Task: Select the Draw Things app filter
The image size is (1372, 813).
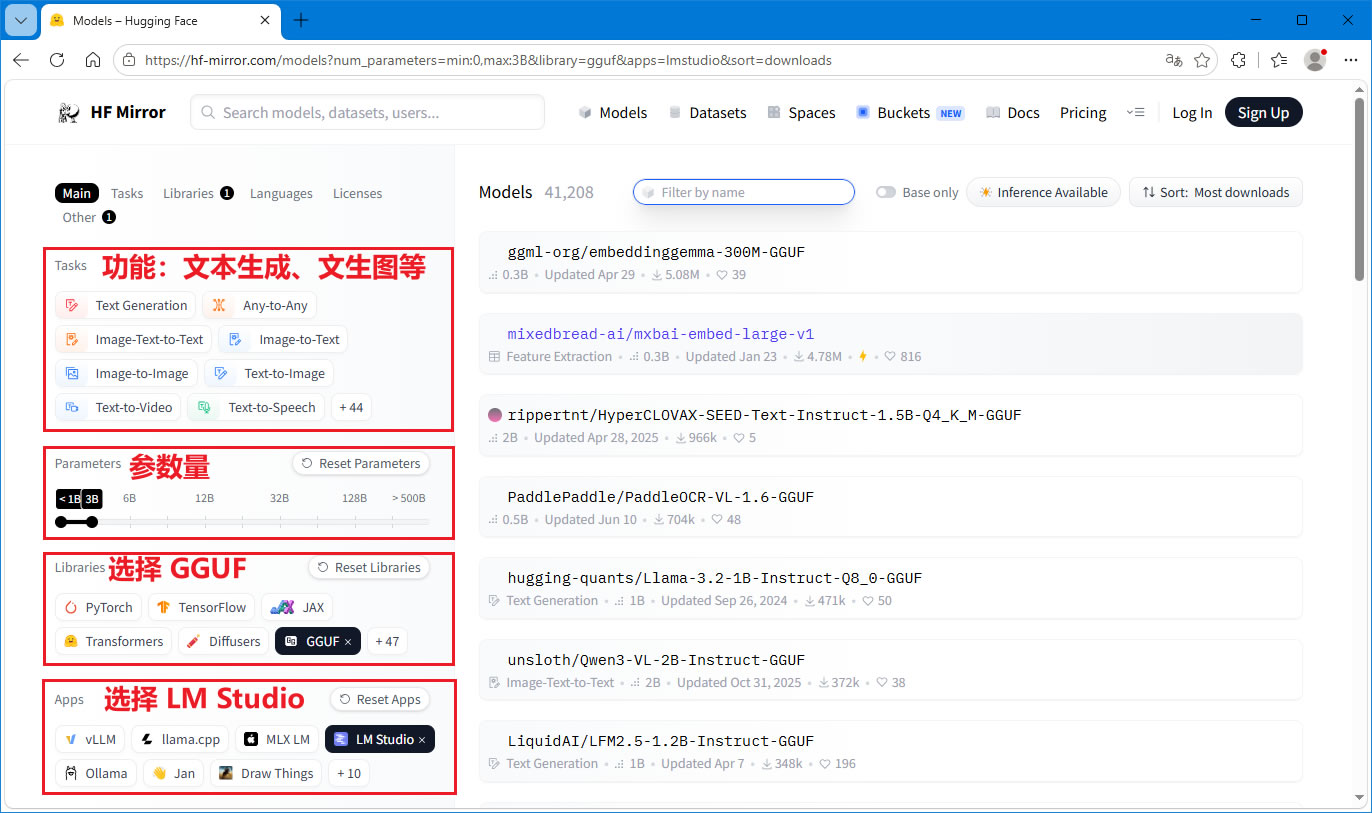Action: (x=266, y=774)
